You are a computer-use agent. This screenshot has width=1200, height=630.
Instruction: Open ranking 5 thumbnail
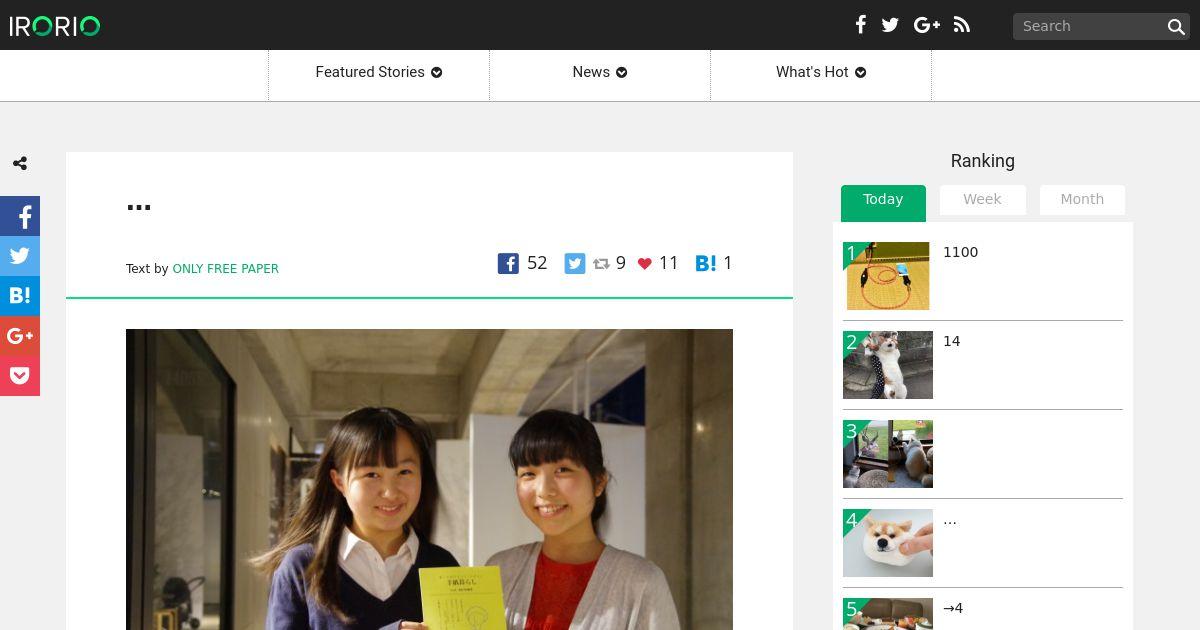coord(888,614)
